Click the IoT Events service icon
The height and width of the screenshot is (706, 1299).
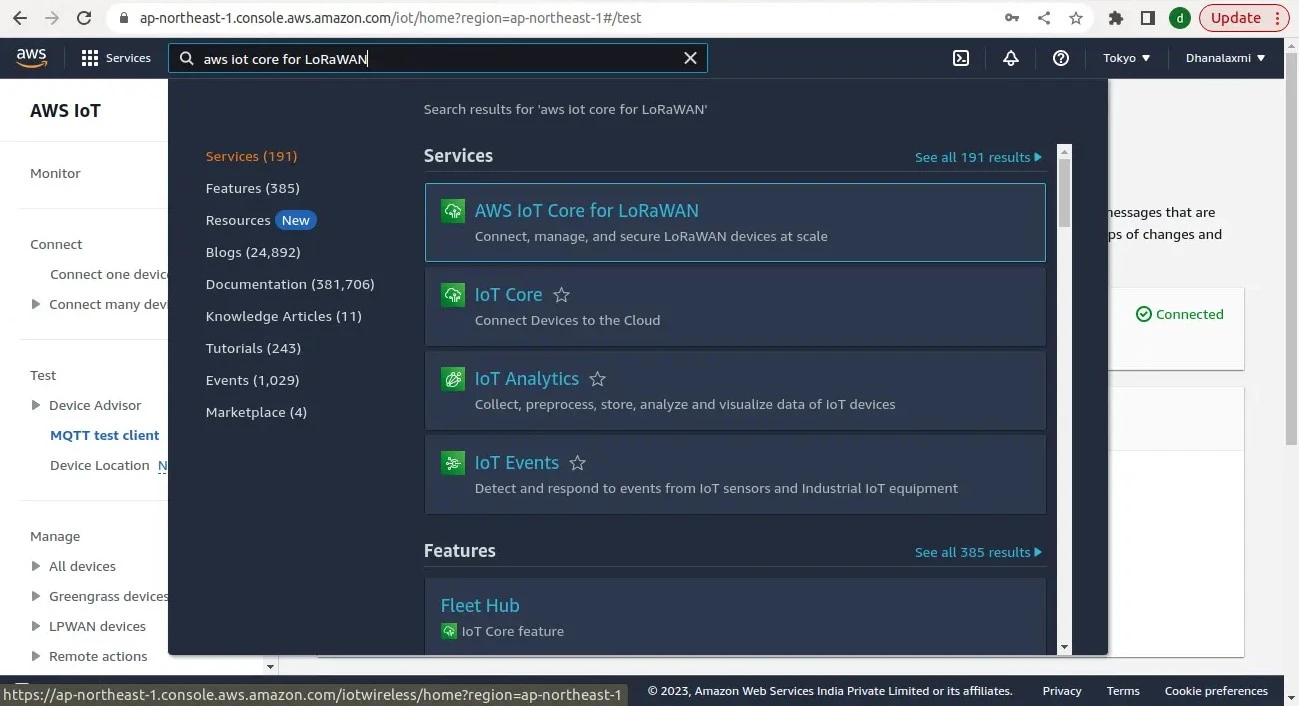tap(453, 463)
